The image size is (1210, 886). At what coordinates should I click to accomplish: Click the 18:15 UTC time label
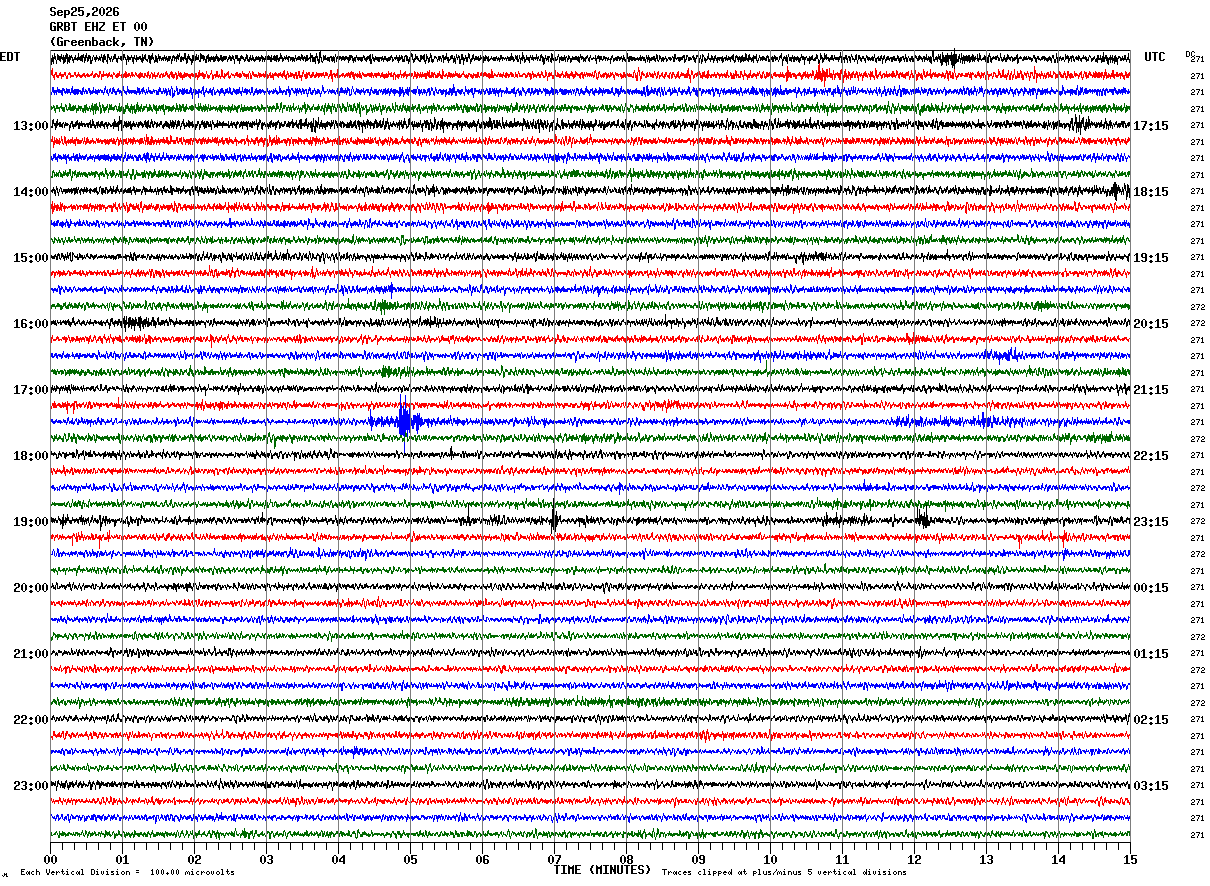pos(1151,192)
